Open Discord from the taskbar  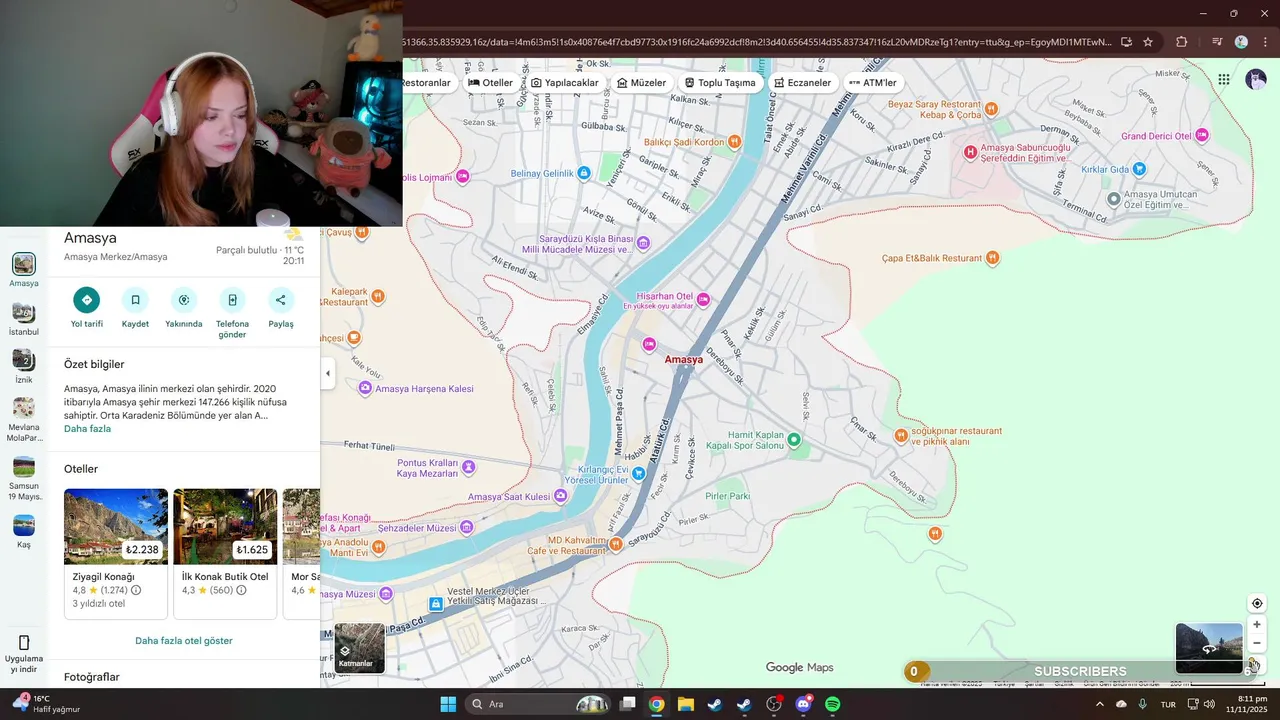pos(803,704)
